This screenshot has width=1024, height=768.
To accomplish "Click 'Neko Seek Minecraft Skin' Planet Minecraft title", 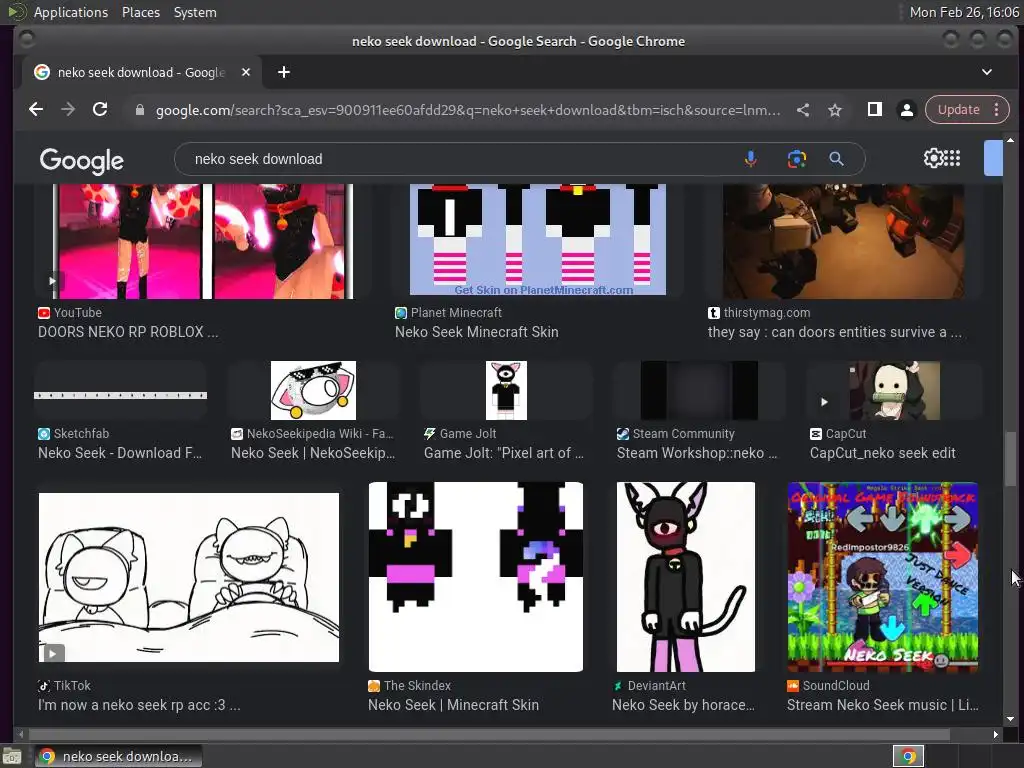I will click(x=477, y=332).
